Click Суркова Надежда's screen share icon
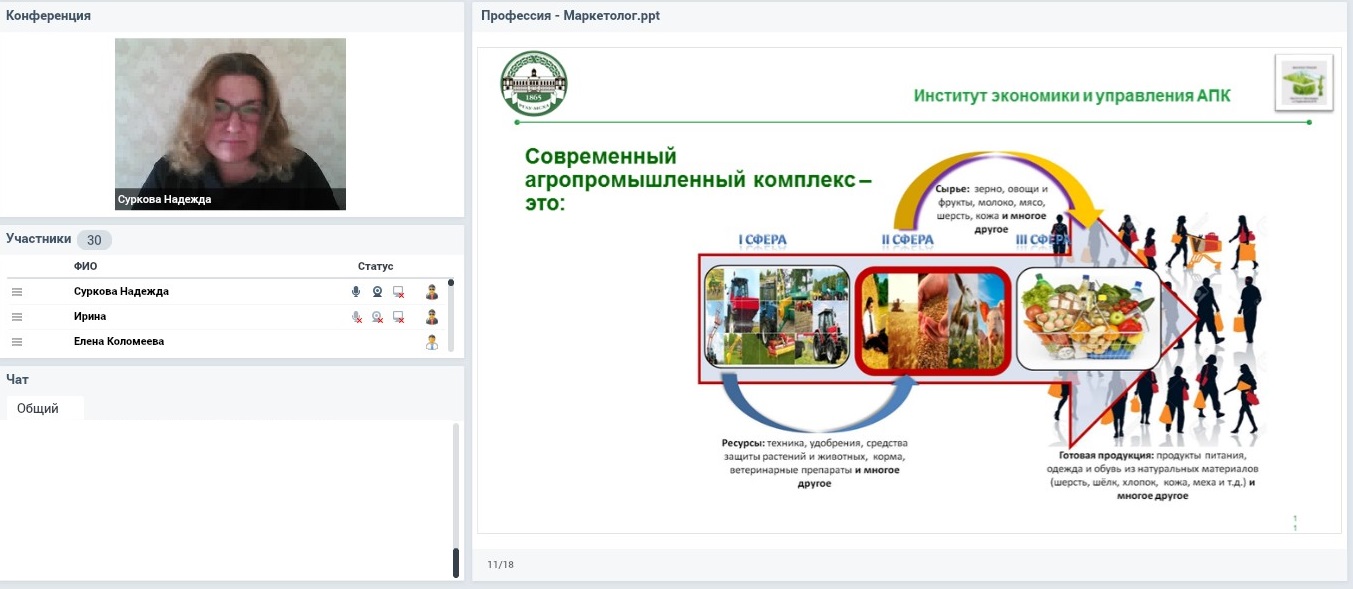The height and width of the screenshot is (589, 1353). click(398, 292)
